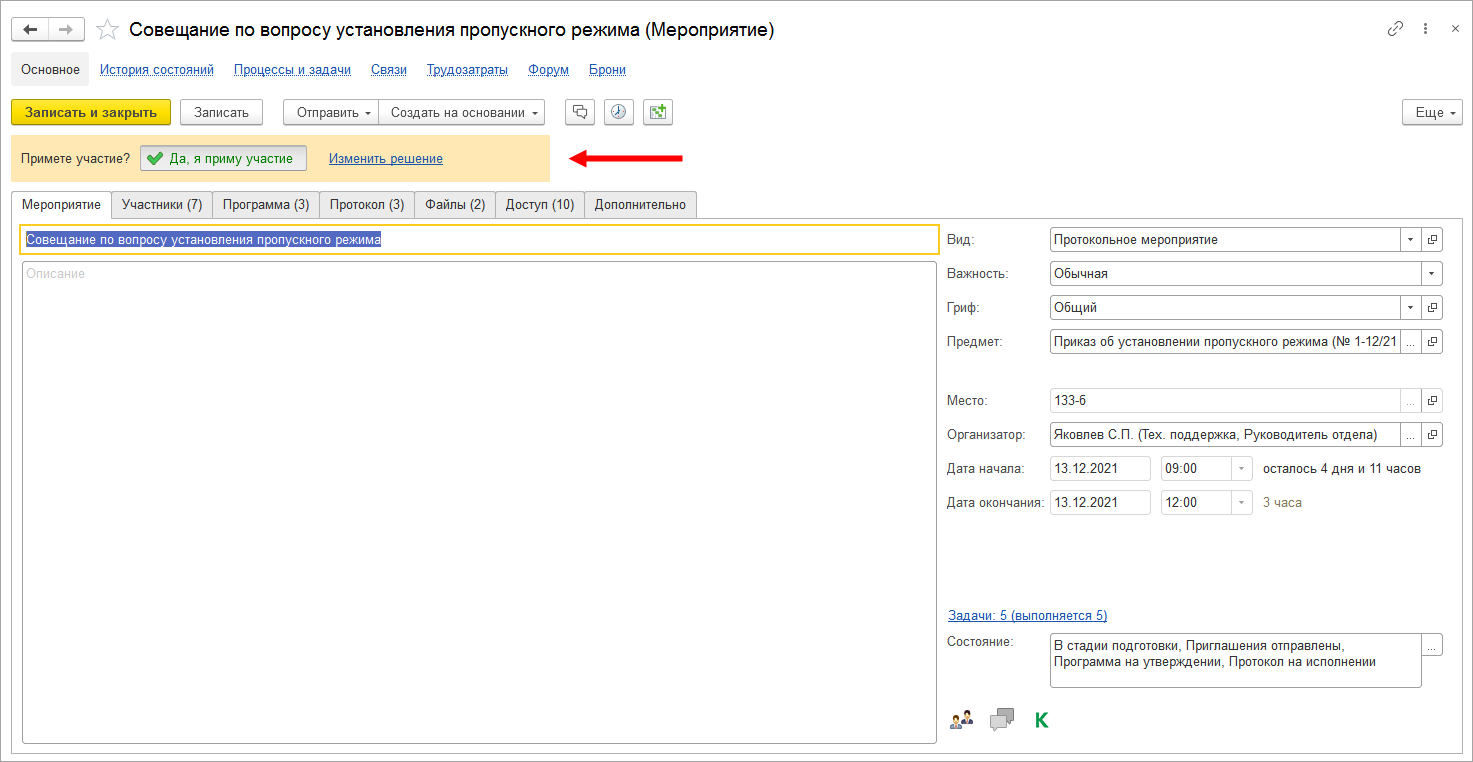Expand the Гриф dropdown list
Viewport: 1473px width, 762px height.
(1410, 308)
